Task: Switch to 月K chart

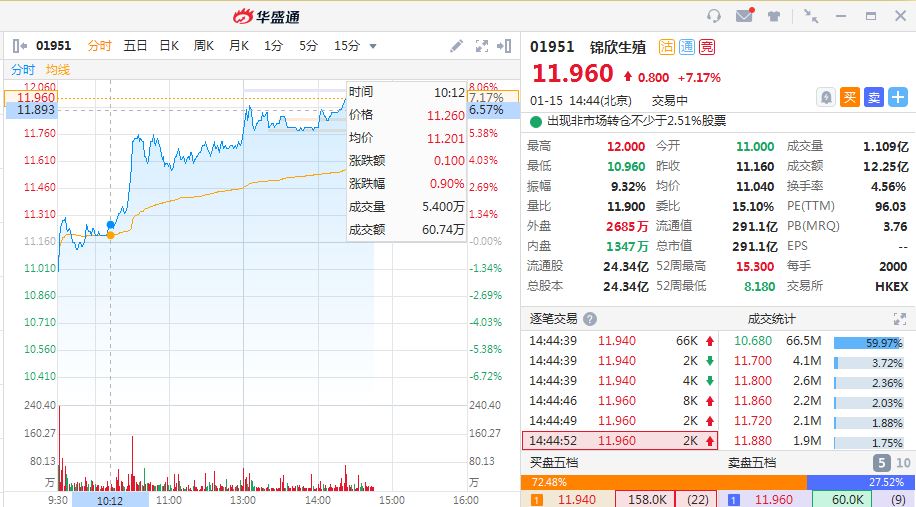Action: tap(239, 46)
